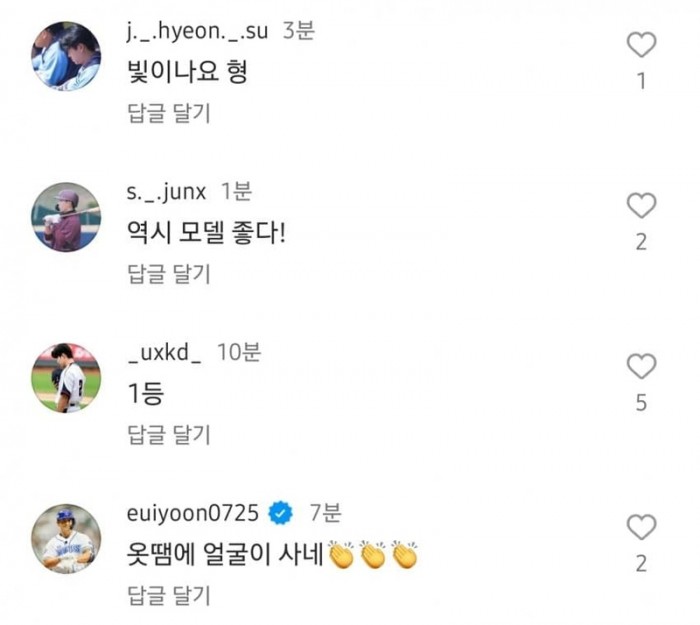This screenshot has height=625, width=700.
Task: Like the comment by j._.hyeon._.su
Action: pos(641,45)
